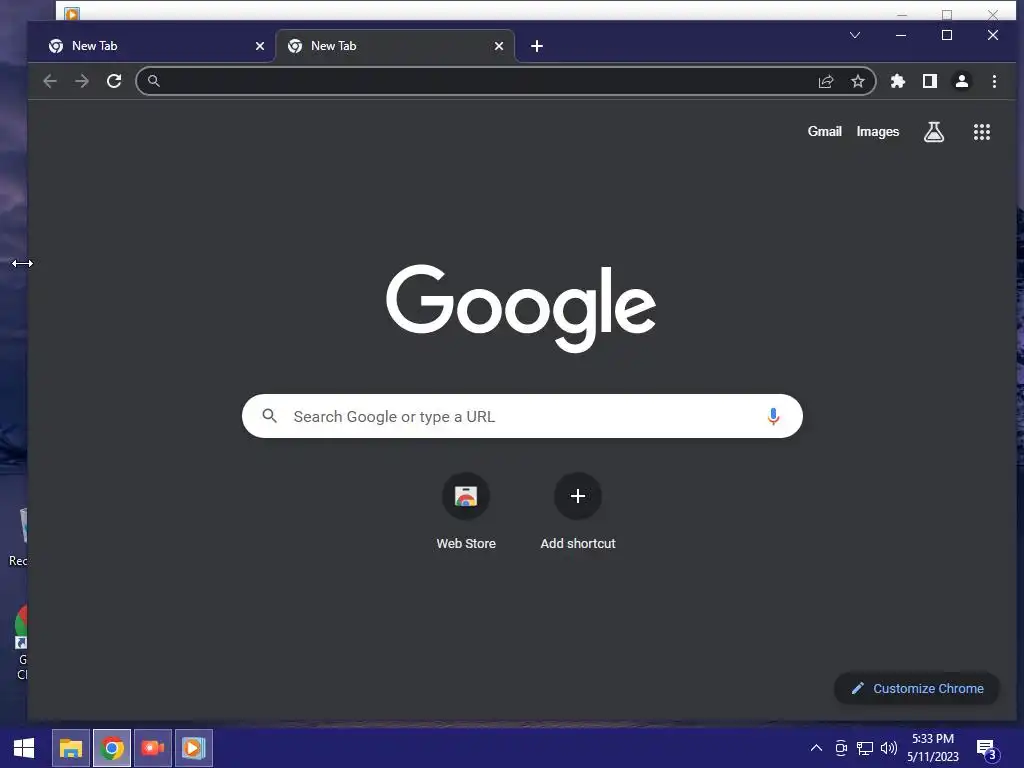Open the Images link
Image resolution: width=1024 pixels, height=768 pixels.
click(878, 131)
